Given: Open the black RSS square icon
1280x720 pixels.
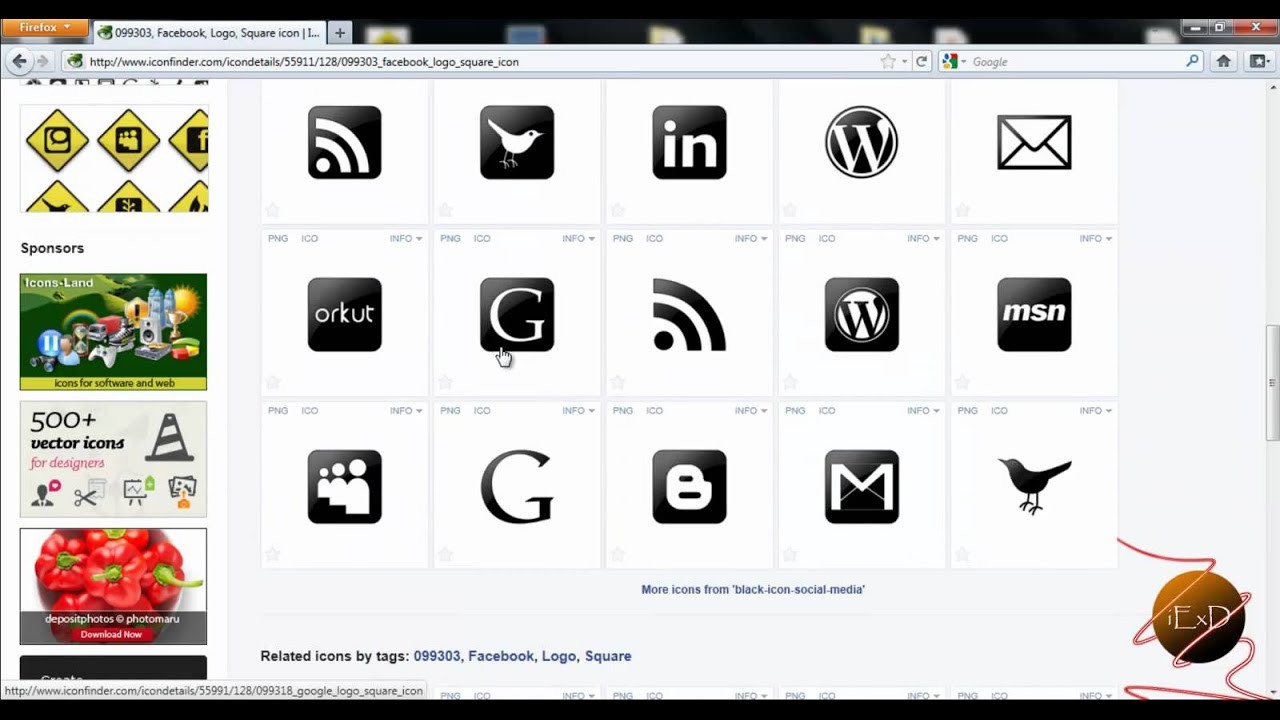Looking at the screenshot, I should (344, 142).
